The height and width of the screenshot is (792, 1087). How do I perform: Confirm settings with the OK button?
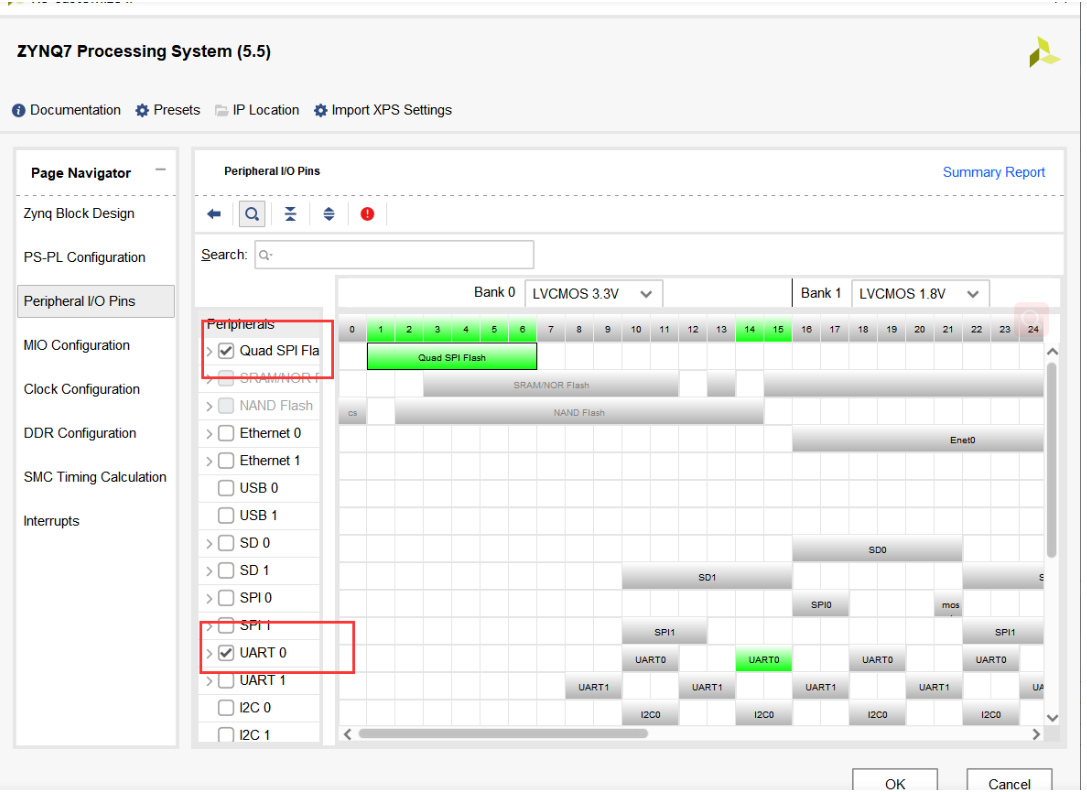click(894, 780)
